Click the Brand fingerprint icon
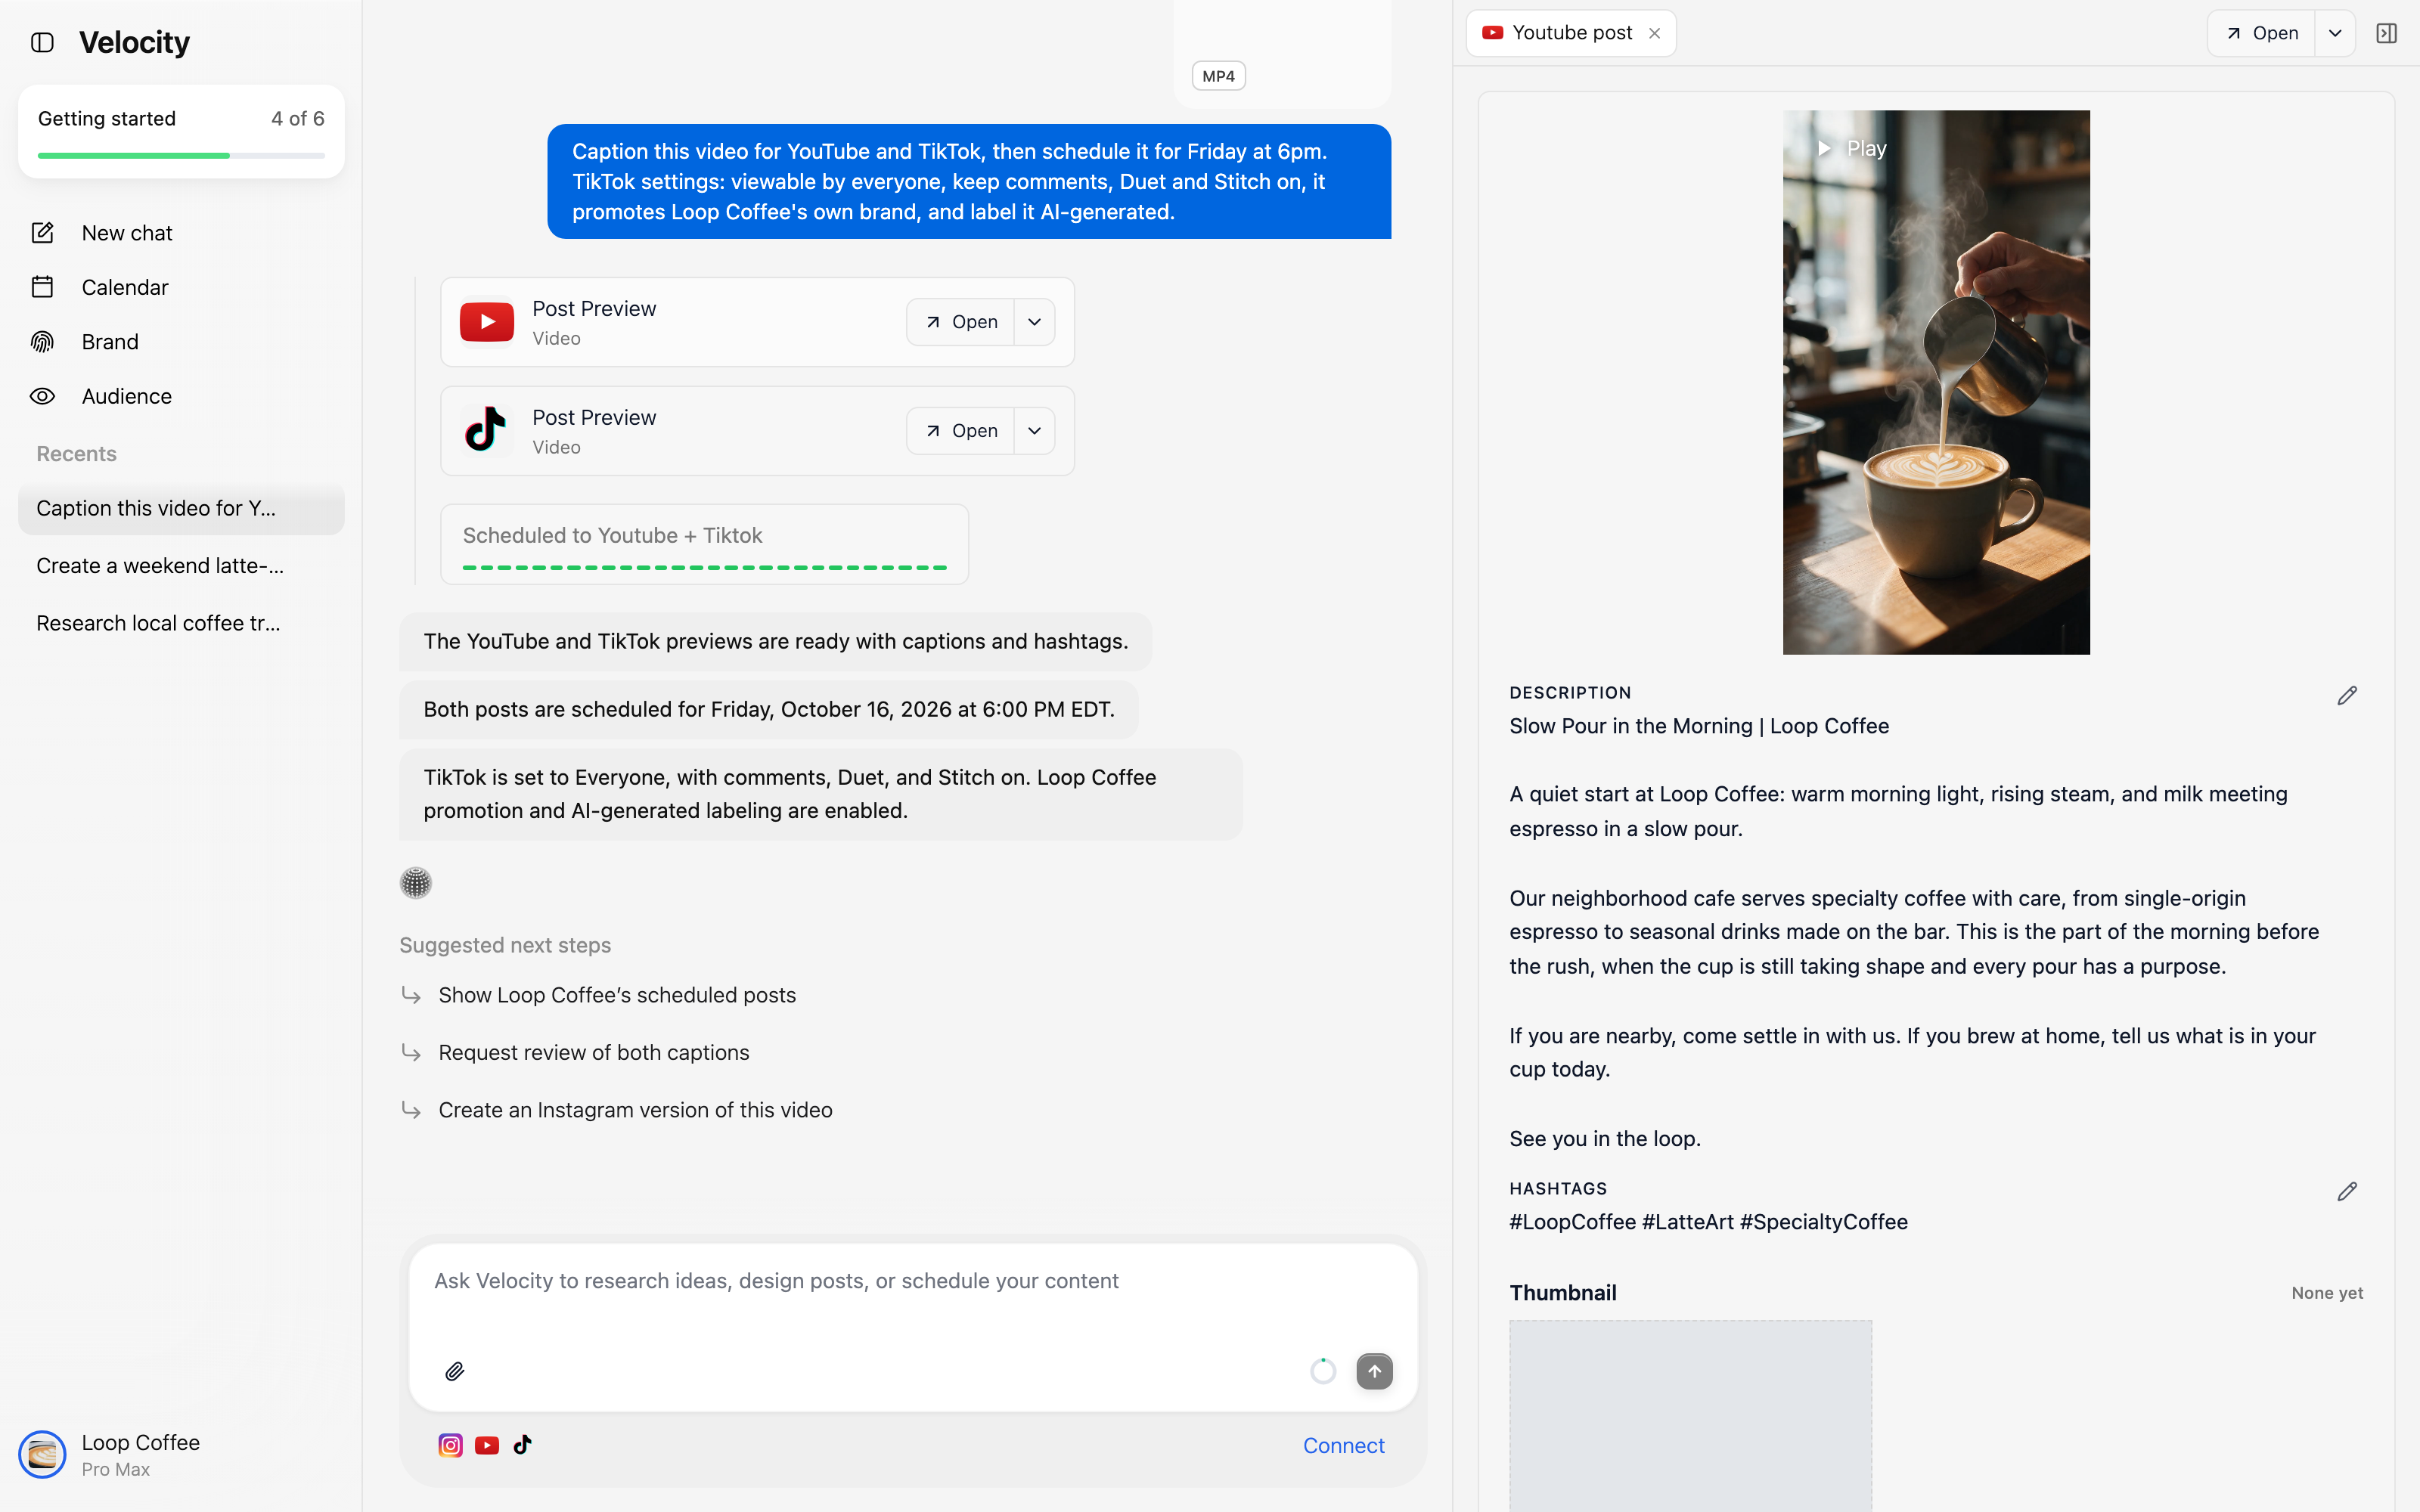The width and height of the screenshot is (2420, 1512). click(42, 342)
